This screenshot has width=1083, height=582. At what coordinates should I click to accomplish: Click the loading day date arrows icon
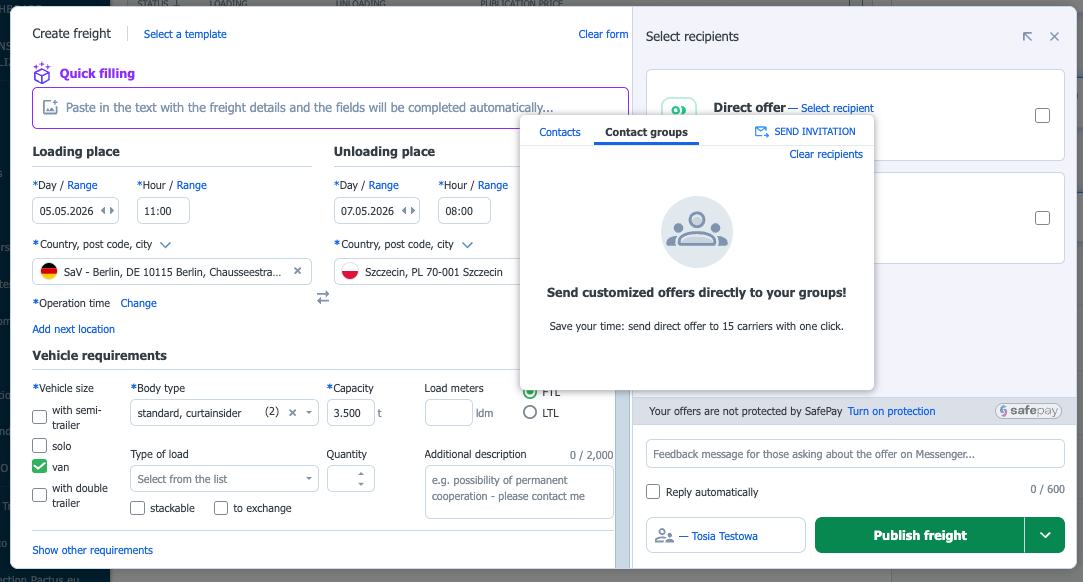(107, 211)
